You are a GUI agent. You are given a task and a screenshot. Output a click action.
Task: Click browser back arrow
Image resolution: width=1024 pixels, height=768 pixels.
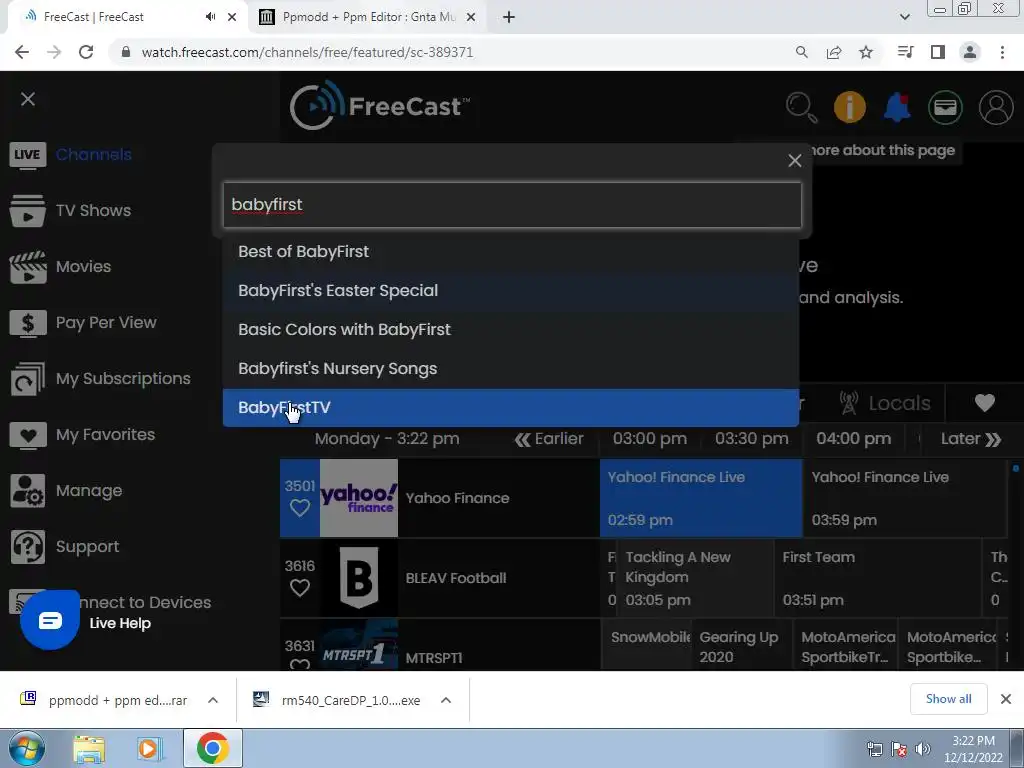point(22,52)
